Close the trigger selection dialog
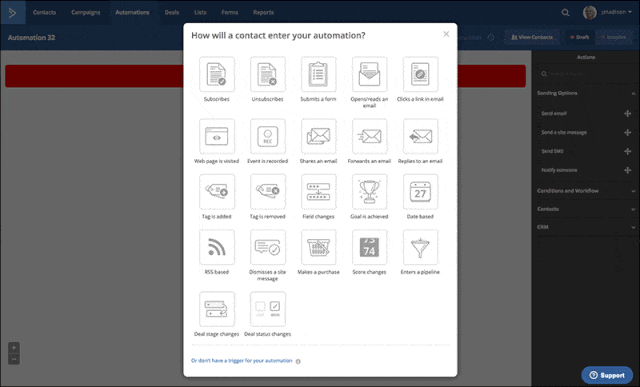Screen dimensions: 640x387 pyautogui.click(x=446, y=34)
